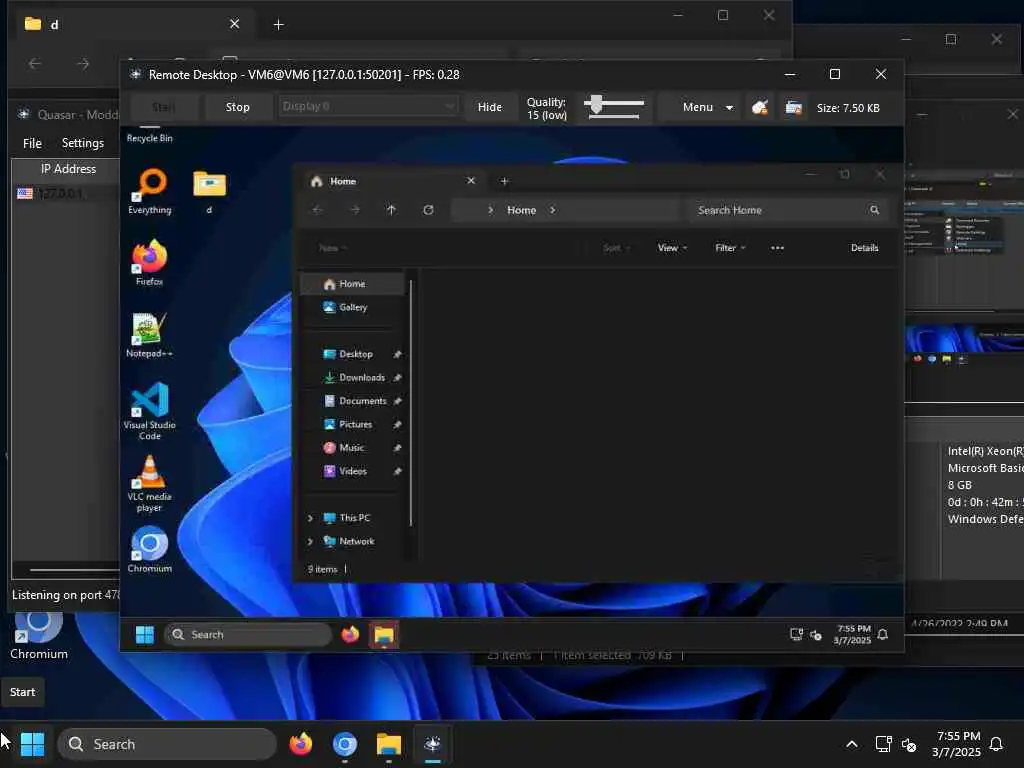Image resolution: width=1024 pixels, height=768 pixels.
Task: Open the Menu dropdown in Remote Desktop
Action: click(706, 107)
